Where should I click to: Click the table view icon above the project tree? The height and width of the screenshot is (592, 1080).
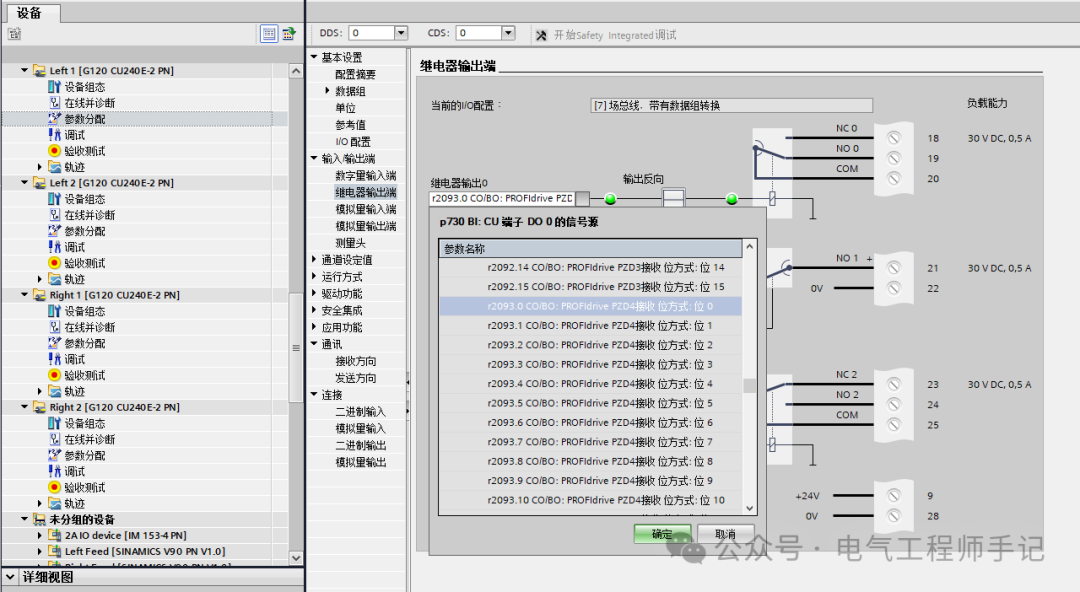tap(268, 33)
